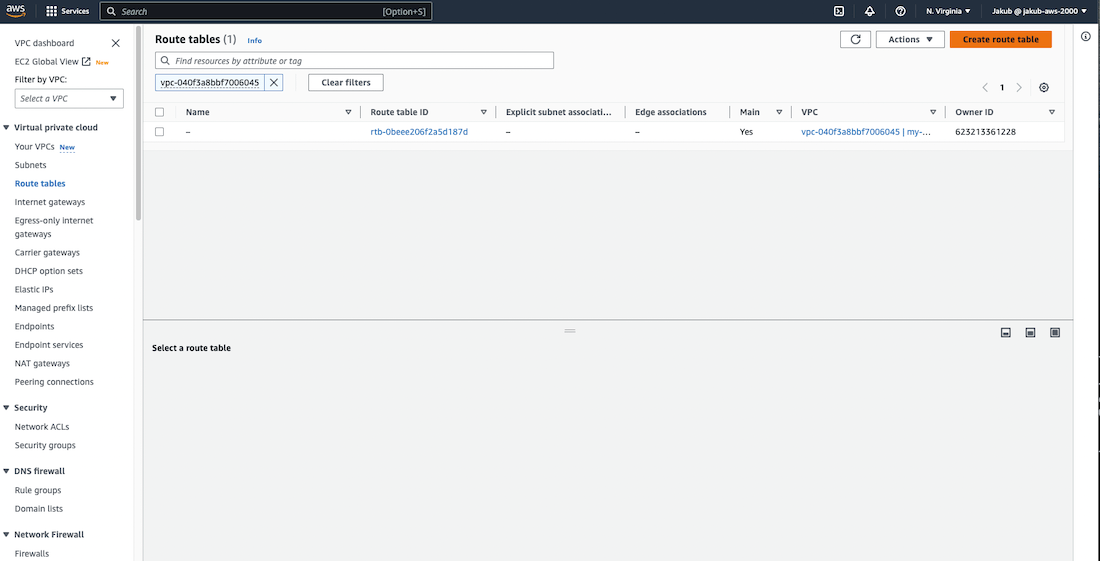Screen dimensions: 1100x561
Task: Open the notifications bell
Action: click(869, 11)
